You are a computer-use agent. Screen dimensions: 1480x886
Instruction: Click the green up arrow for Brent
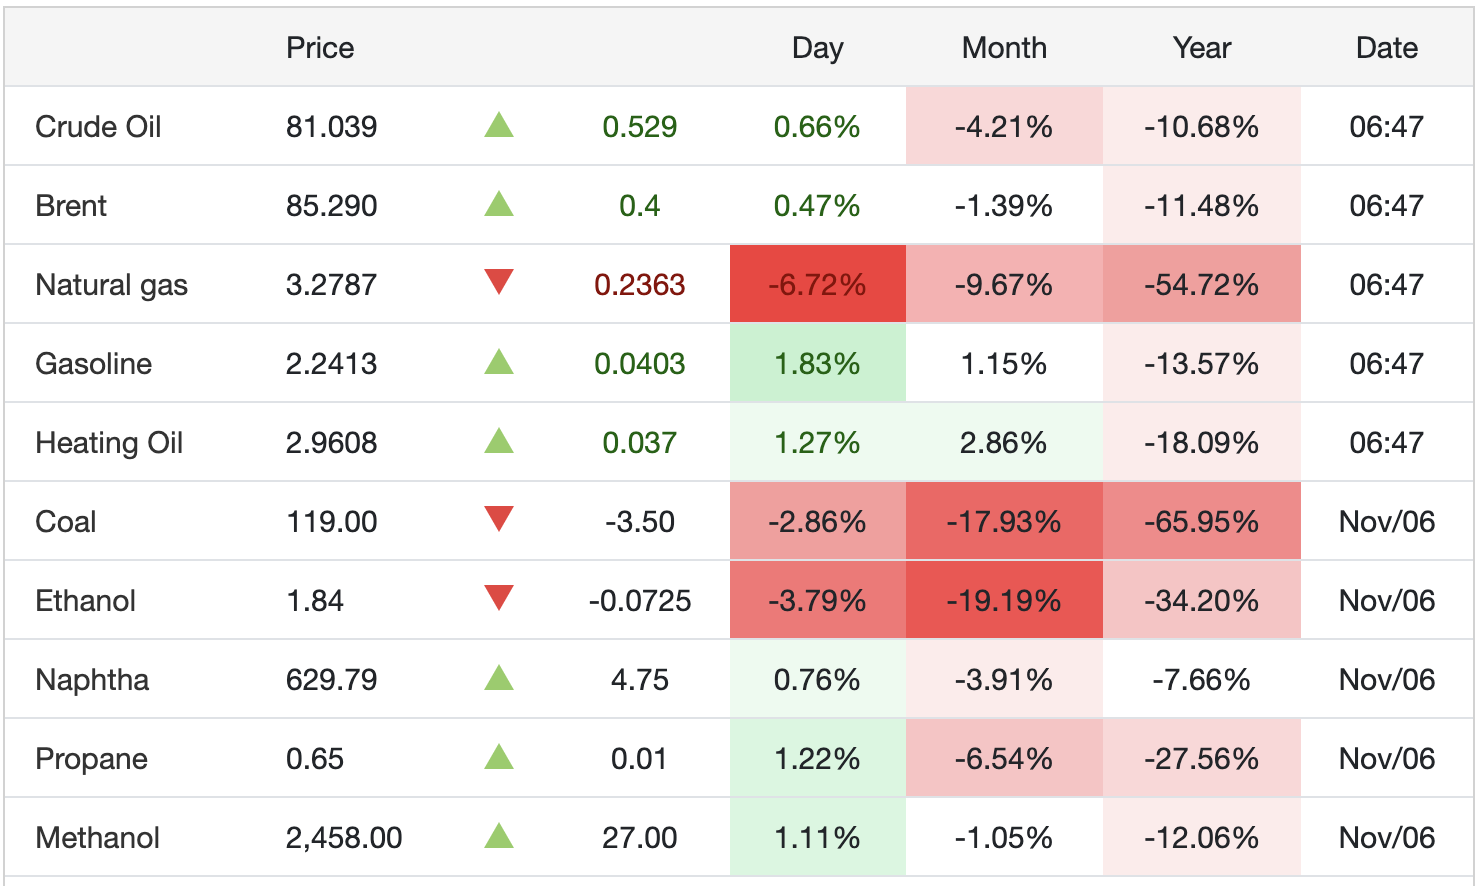click(499, 204)
